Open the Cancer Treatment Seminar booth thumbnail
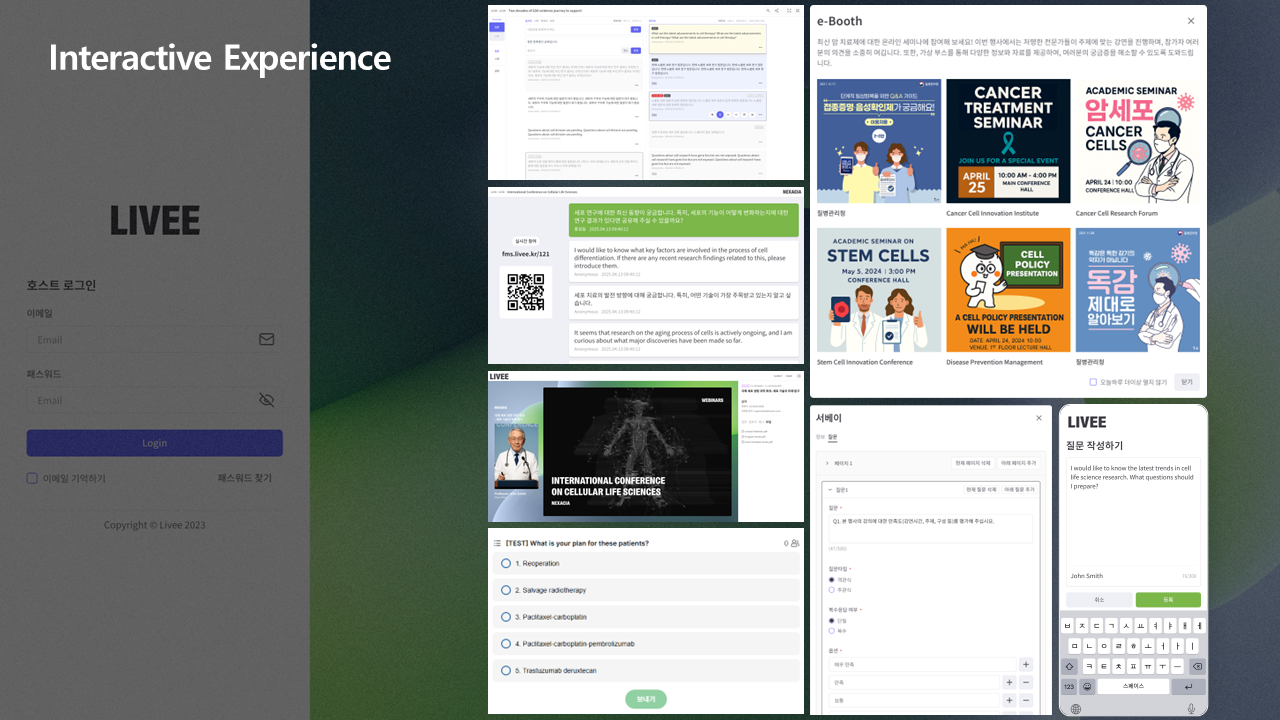 1008,141
